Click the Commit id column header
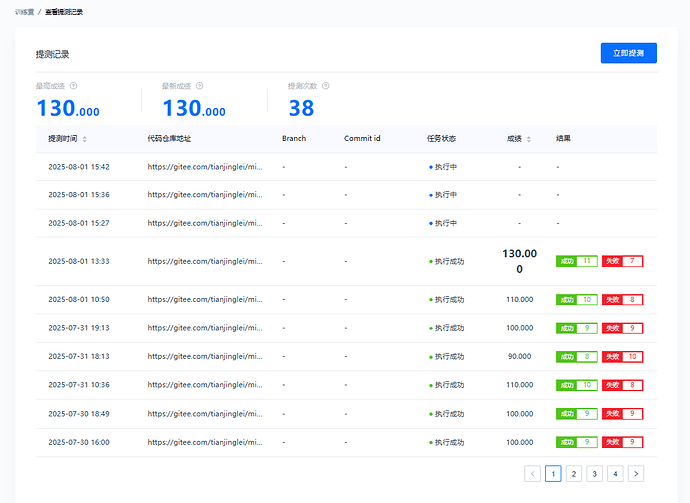This screenshot has height=503, width=690. 362,139
